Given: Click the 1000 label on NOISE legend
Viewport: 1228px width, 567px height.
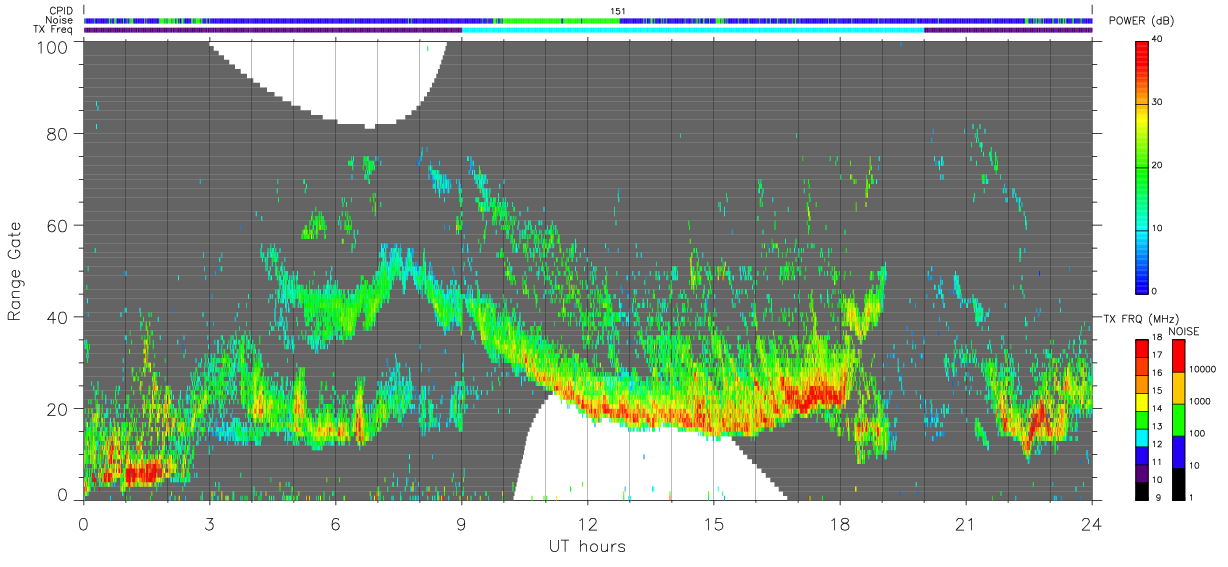Looking at the screenshot, I should point(1202,401).
